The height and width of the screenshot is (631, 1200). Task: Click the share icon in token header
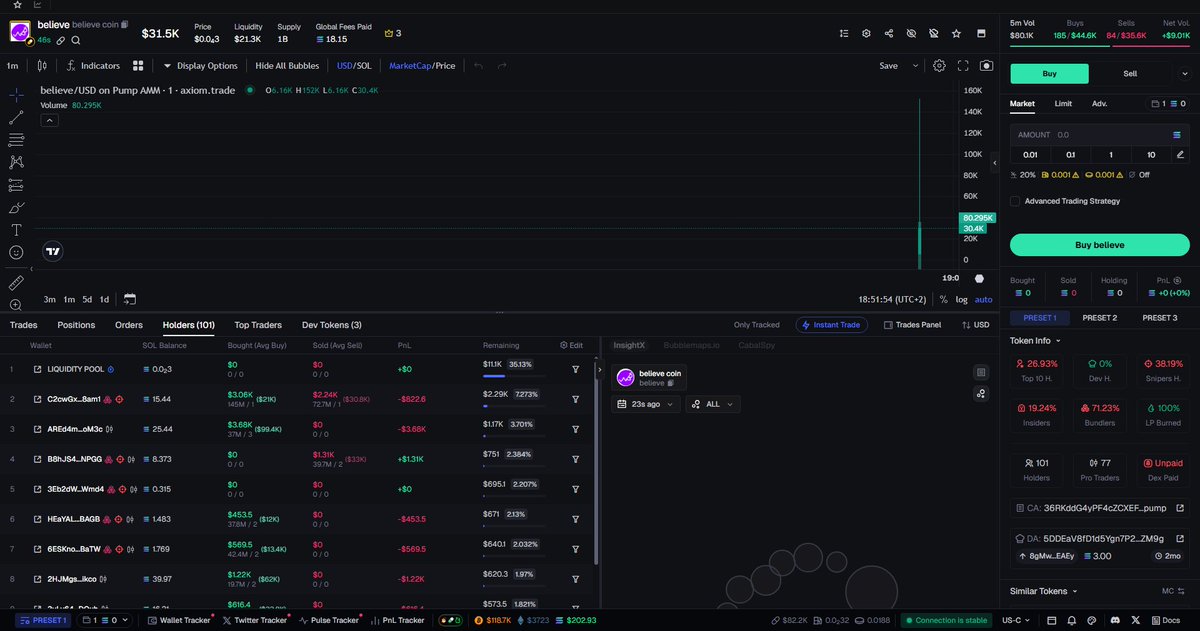(x=889, y=33)
